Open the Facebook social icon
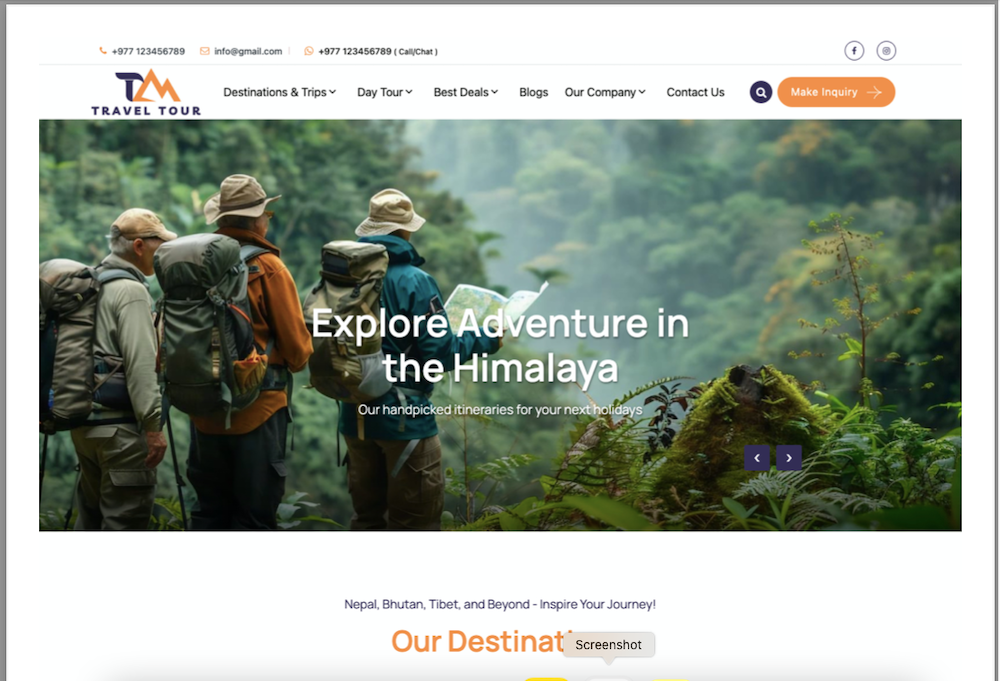This screenshot has height=681, width=1000. click(854, 50)
